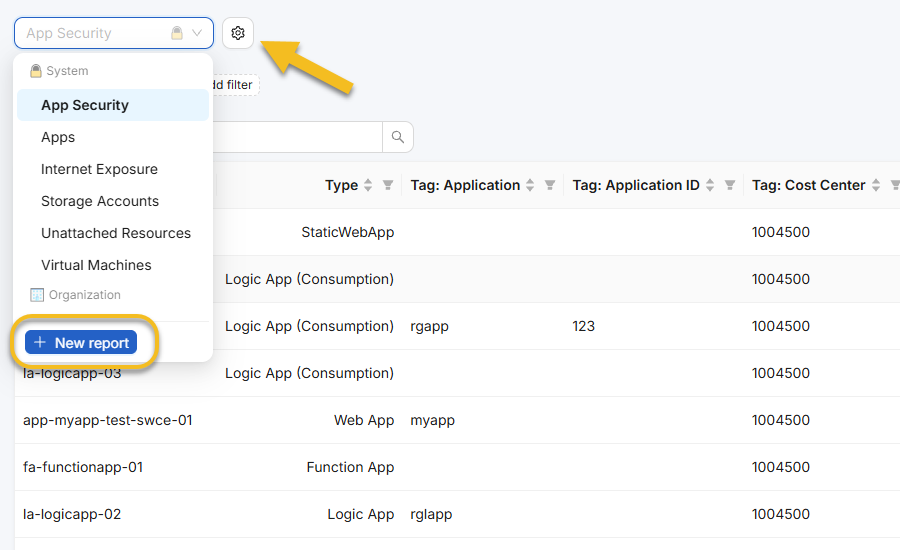Choose the Storage Accounts report
The width and height of the screenshot is (900, 550).
click(x=113, y=202)
